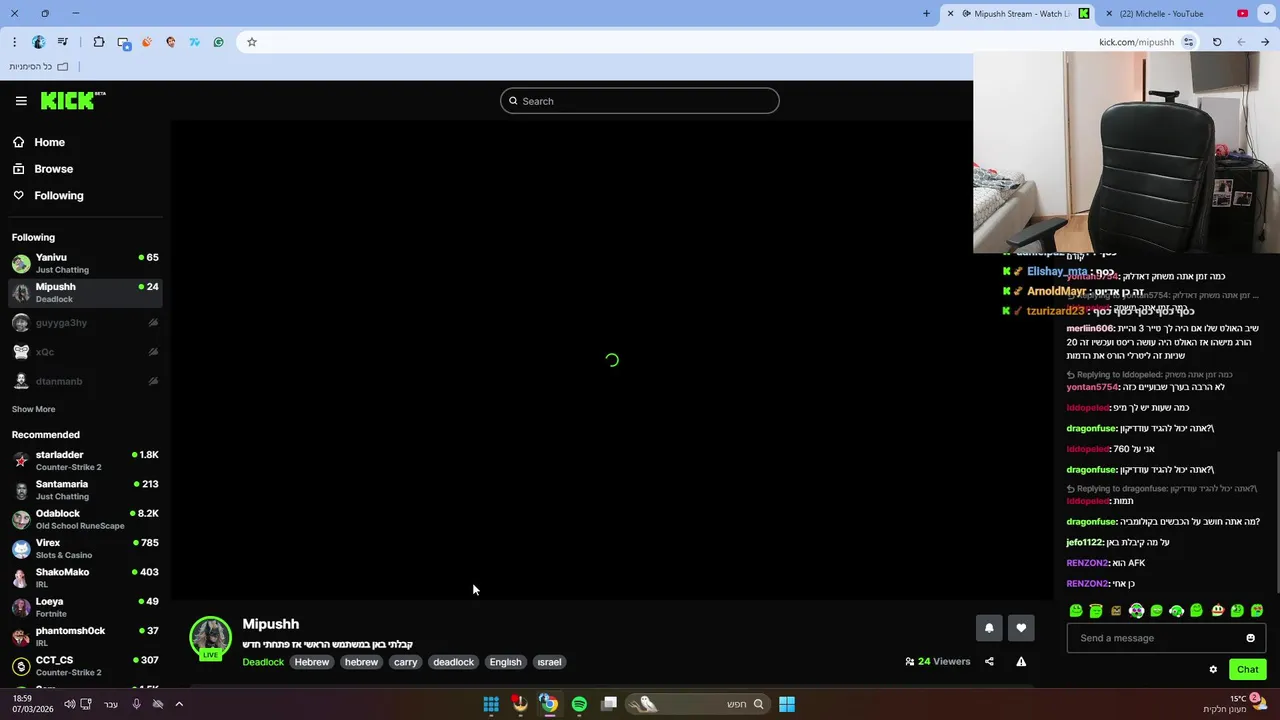Open recommended channel phantomsh0ck
Image resolution: width=1280 pixels, height=720 pixels.
pos(85,636)
